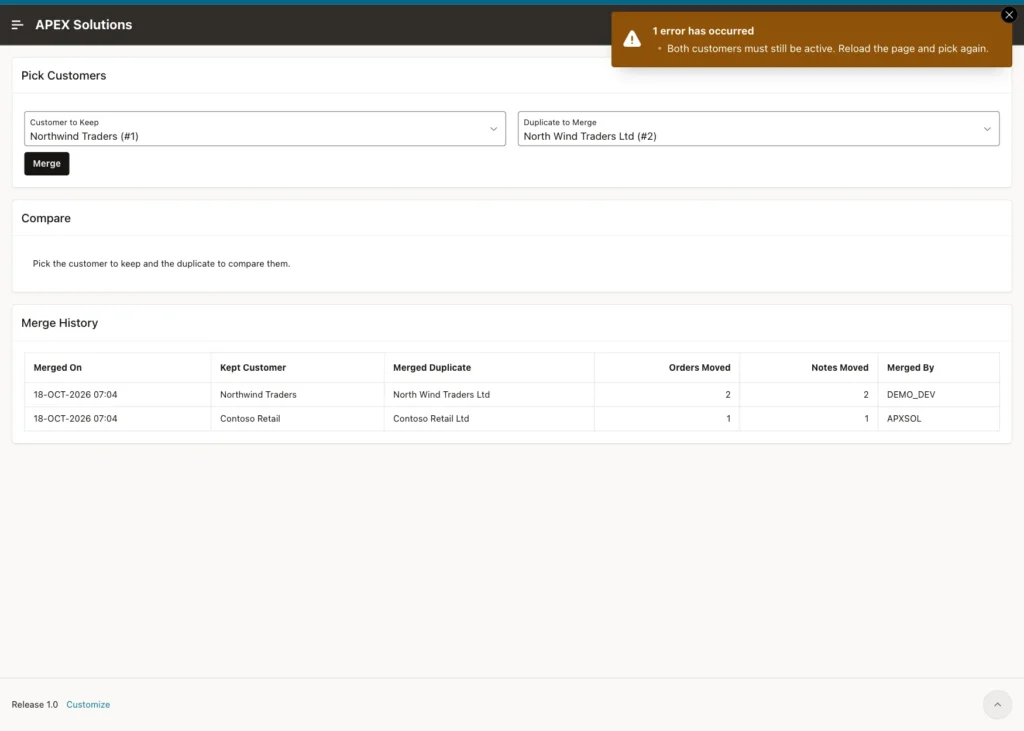Click the compare instructions text
1024x731 pixels.
point(161,264)
